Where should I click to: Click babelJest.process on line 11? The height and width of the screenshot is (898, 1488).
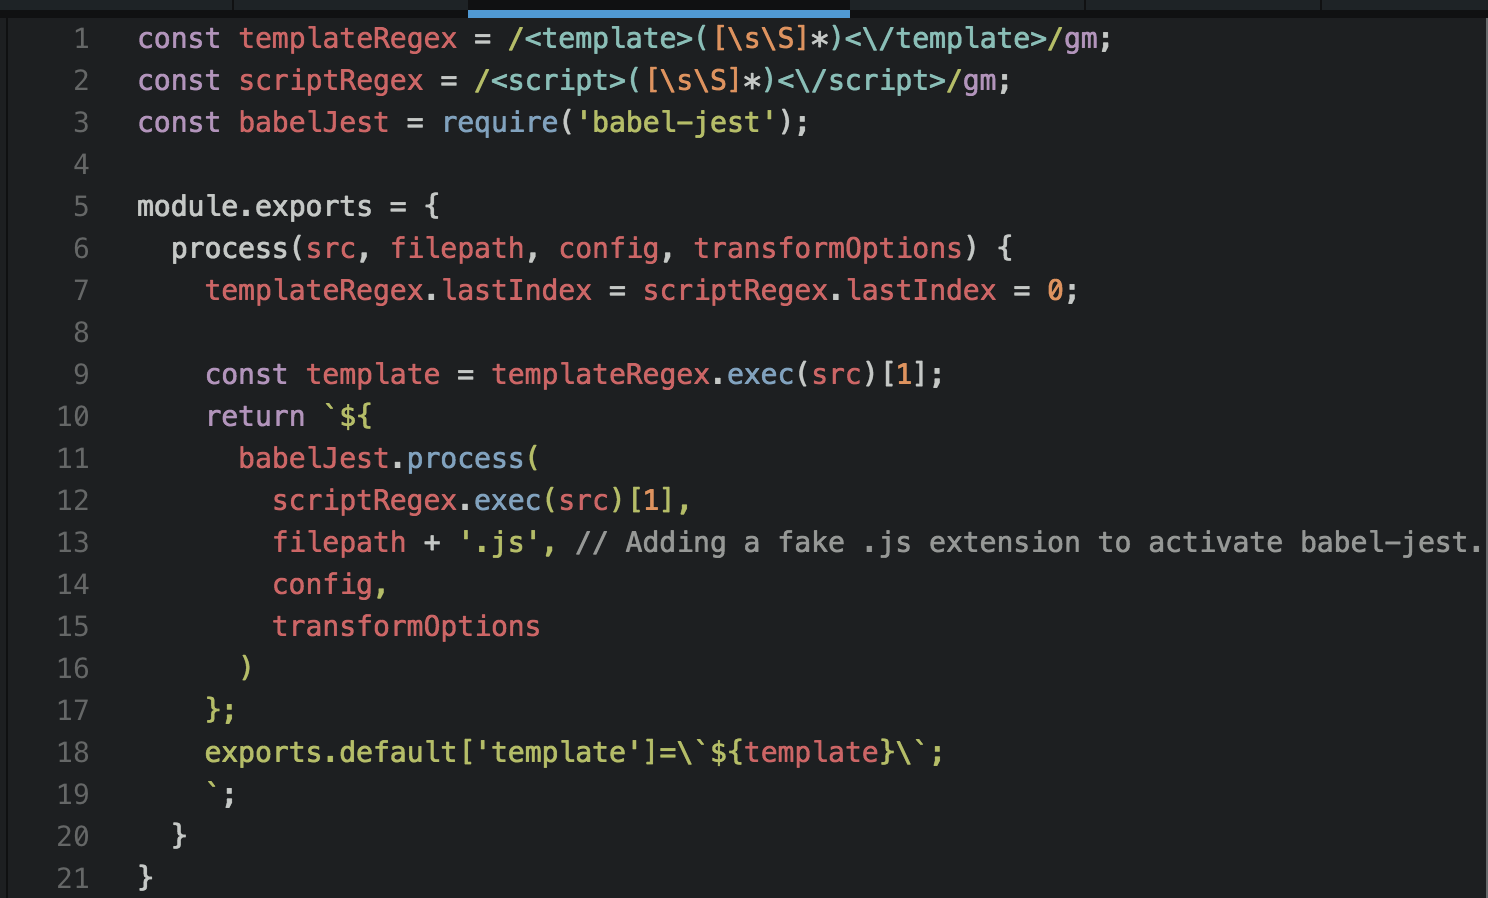point(380,459)
